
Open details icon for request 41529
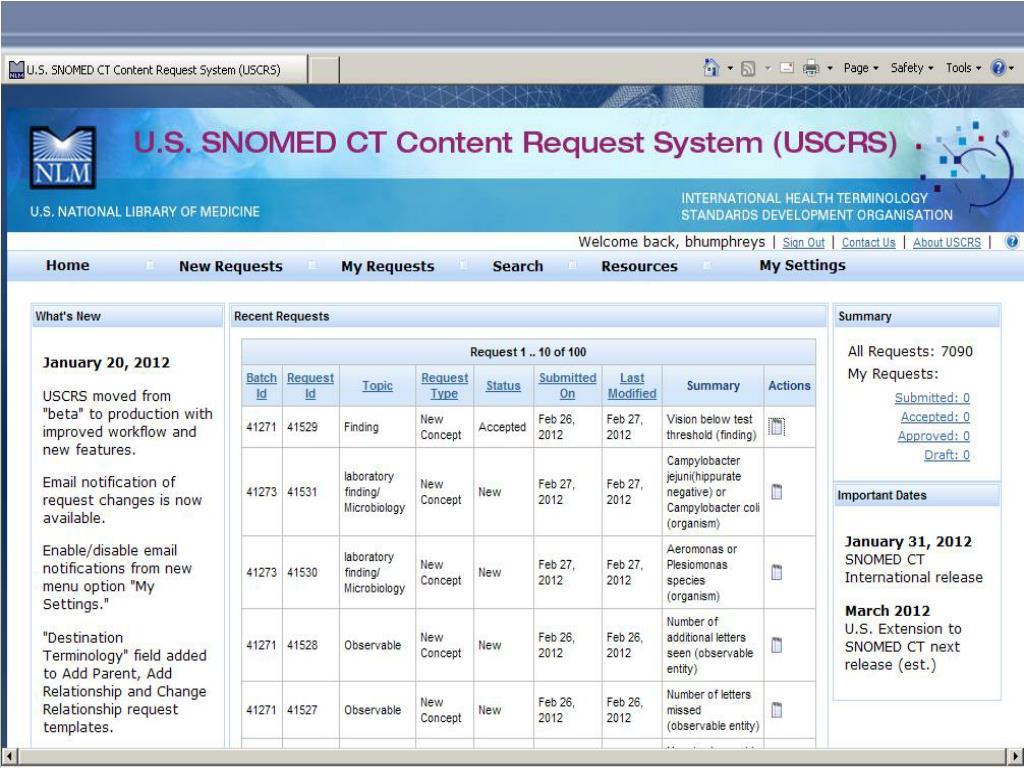pyautogui.click(x=776, y=426)
